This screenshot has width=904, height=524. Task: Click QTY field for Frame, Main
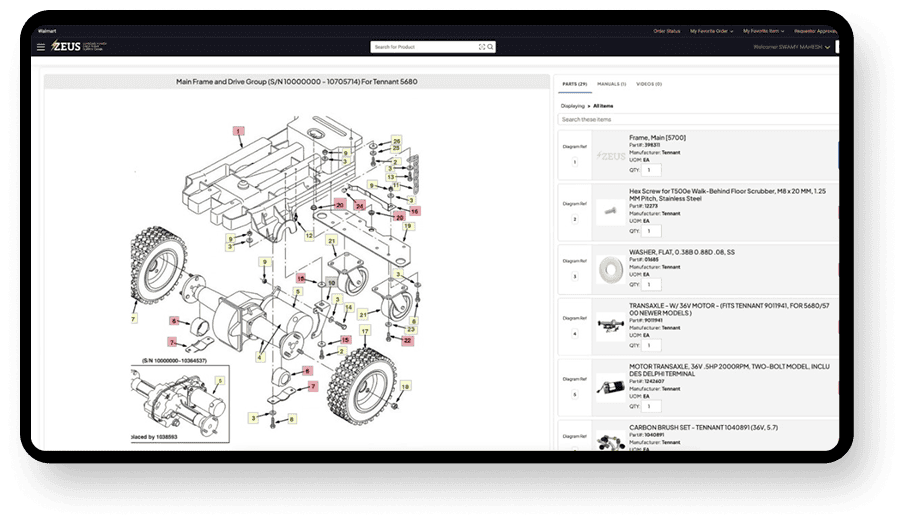point(651,170)
